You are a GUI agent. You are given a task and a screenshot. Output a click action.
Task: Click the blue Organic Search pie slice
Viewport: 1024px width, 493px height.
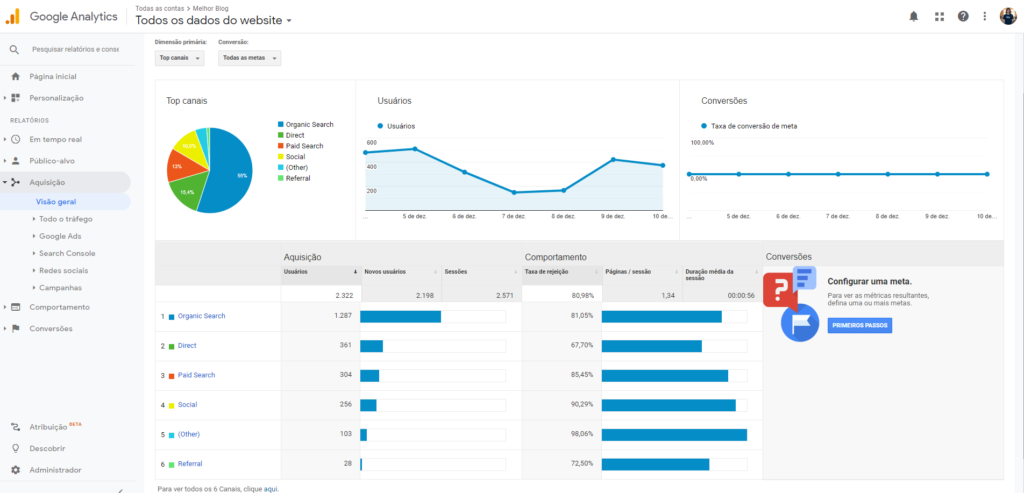[x=230, y=170]
